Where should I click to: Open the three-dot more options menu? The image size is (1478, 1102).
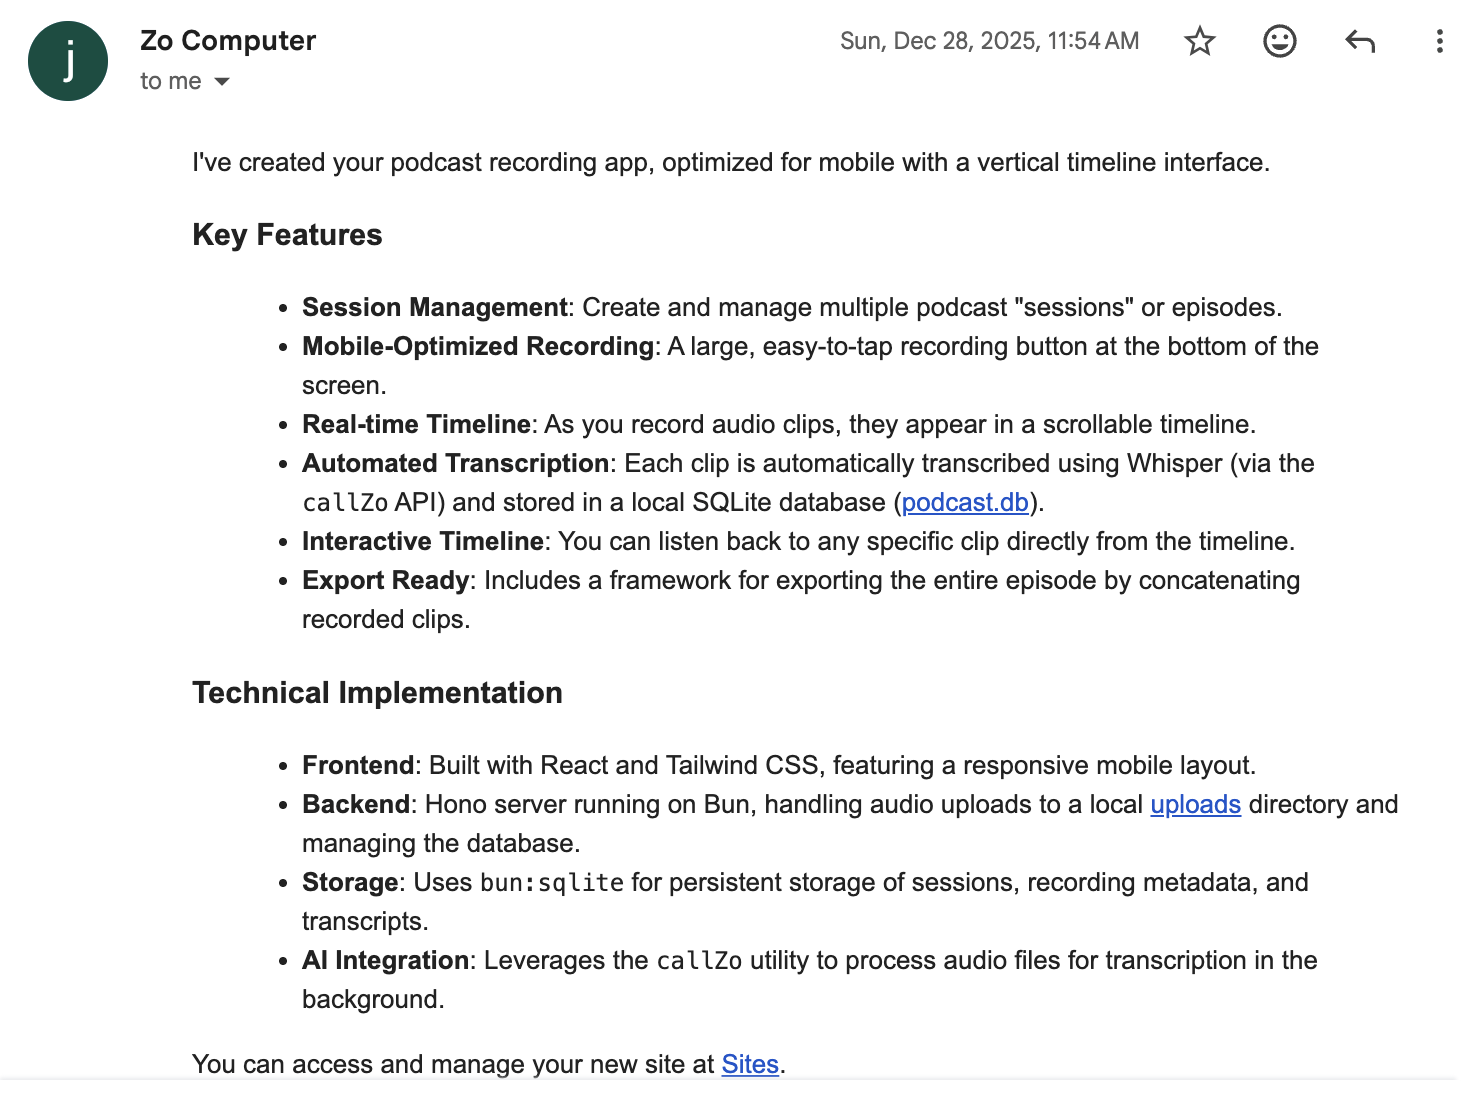click(1439, 42)
